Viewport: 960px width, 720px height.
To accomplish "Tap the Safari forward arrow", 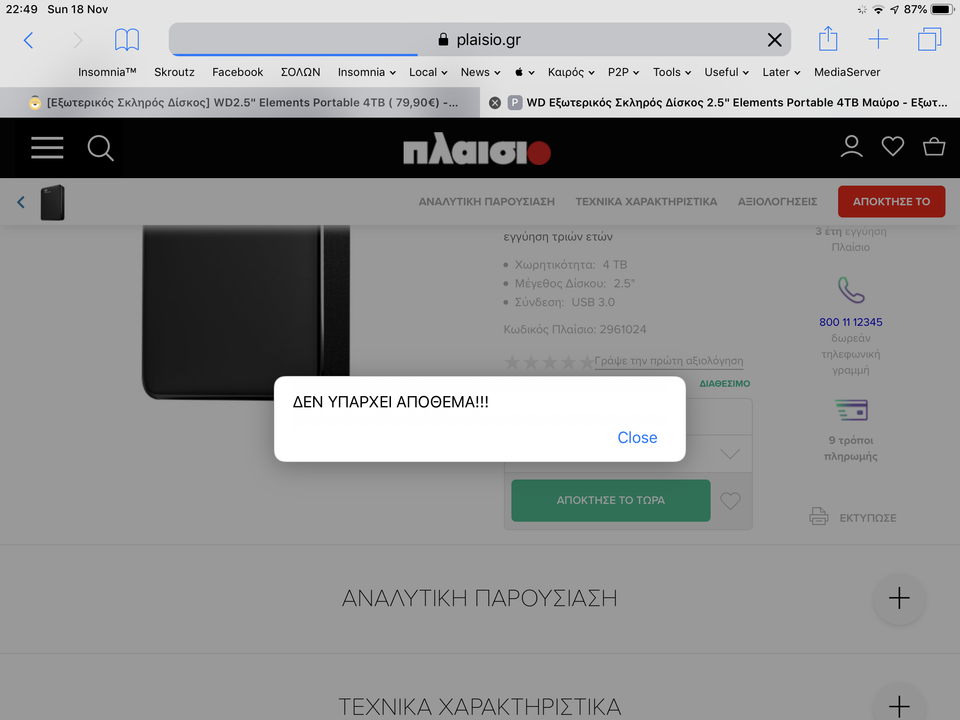I will point(78,40).
